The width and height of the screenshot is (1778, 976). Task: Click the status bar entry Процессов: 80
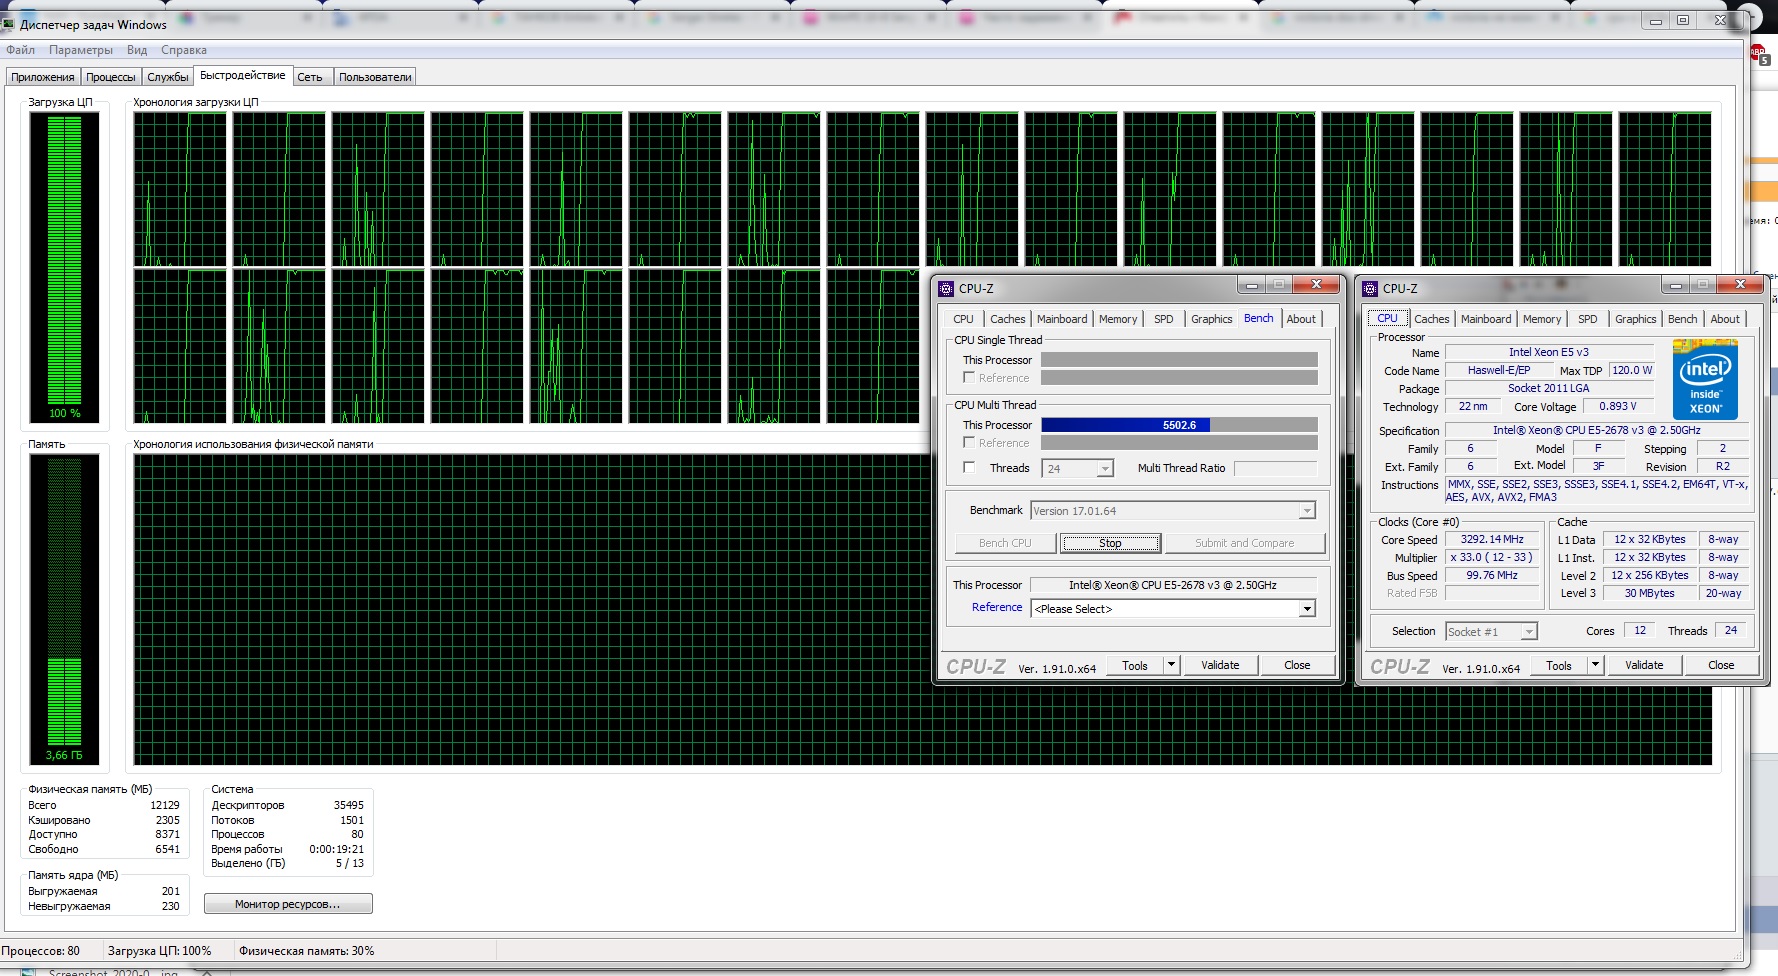(x=41, y=951)
